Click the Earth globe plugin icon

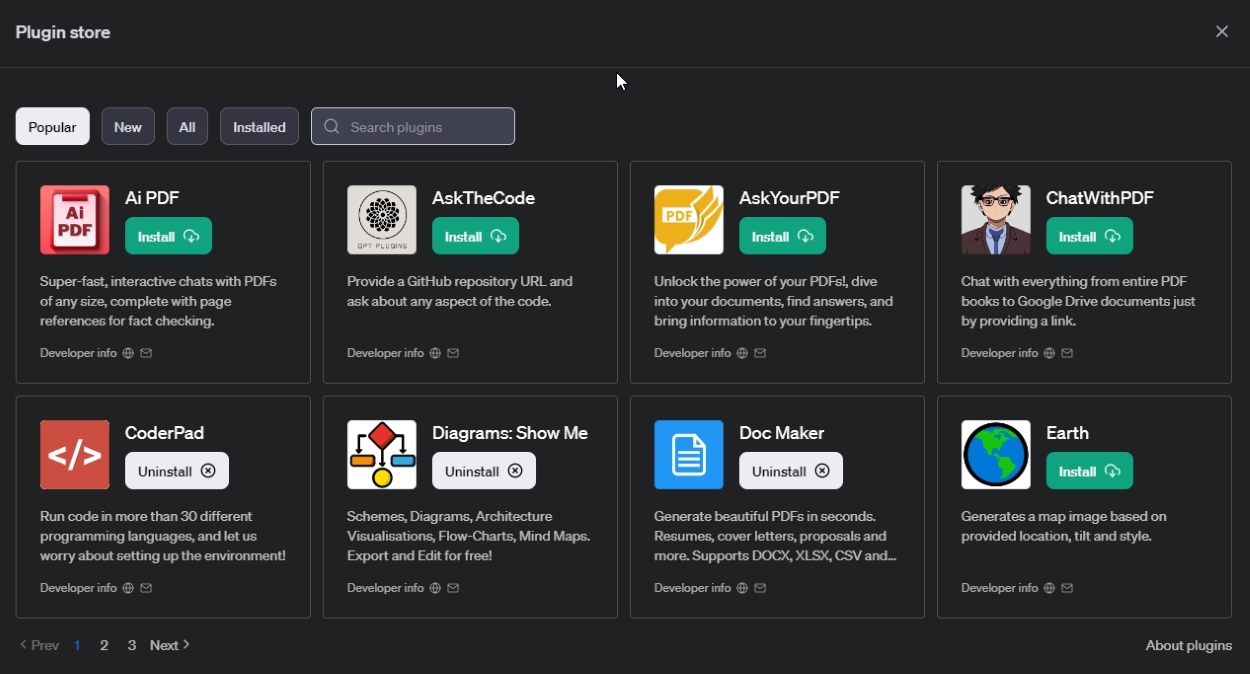pos(996,455)
